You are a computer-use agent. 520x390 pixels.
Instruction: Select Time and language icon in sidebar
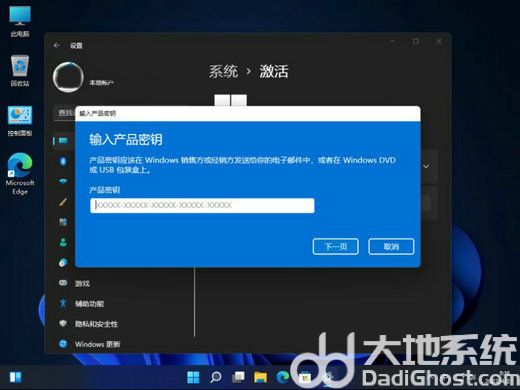click(63, 263)
